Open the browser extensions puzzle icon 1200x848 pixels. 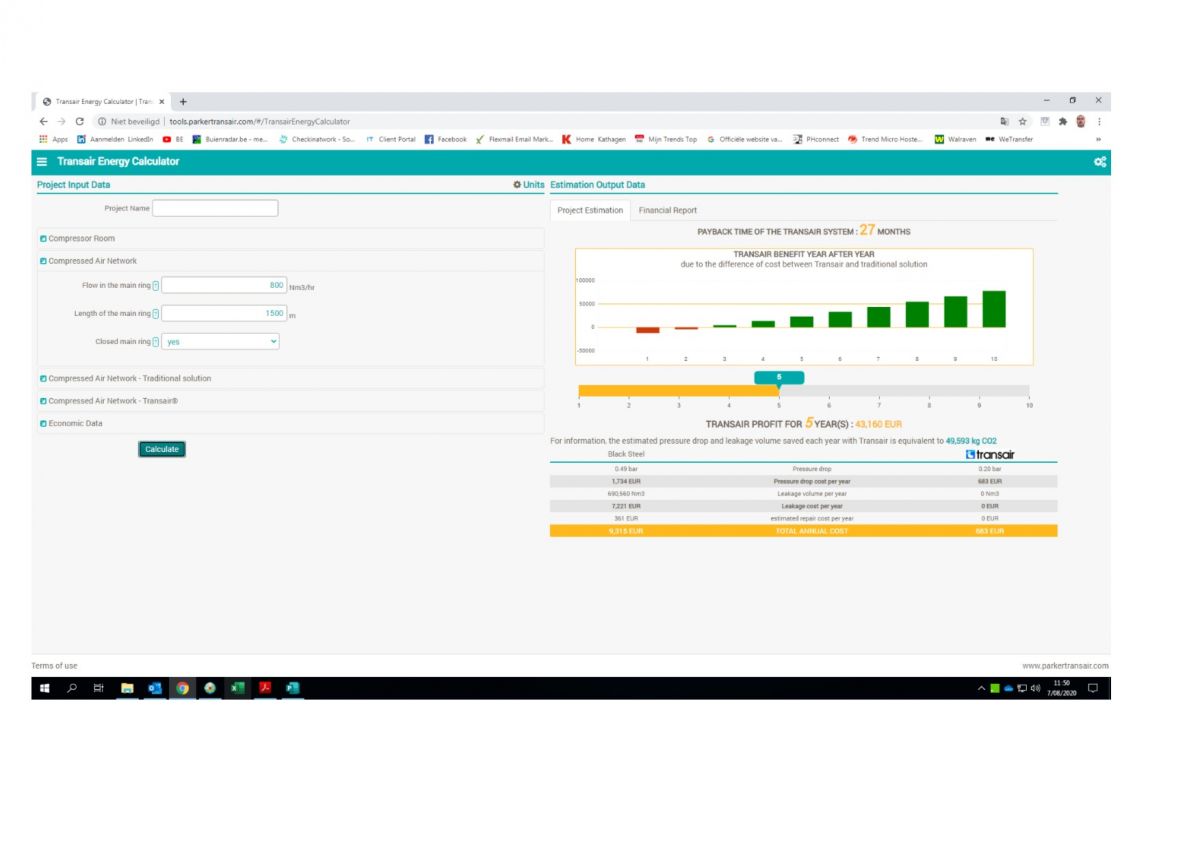1062,121
